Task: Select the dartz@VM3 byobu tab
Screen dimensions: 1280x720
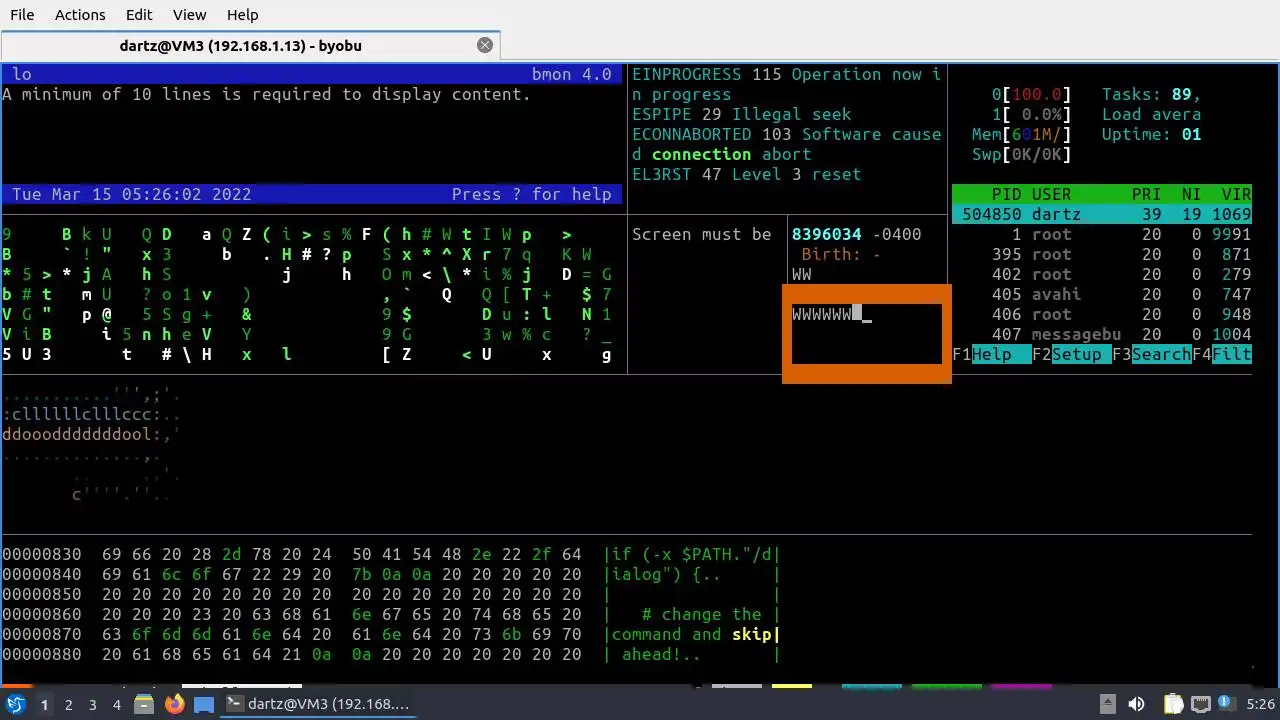Action: click(240, 45)
